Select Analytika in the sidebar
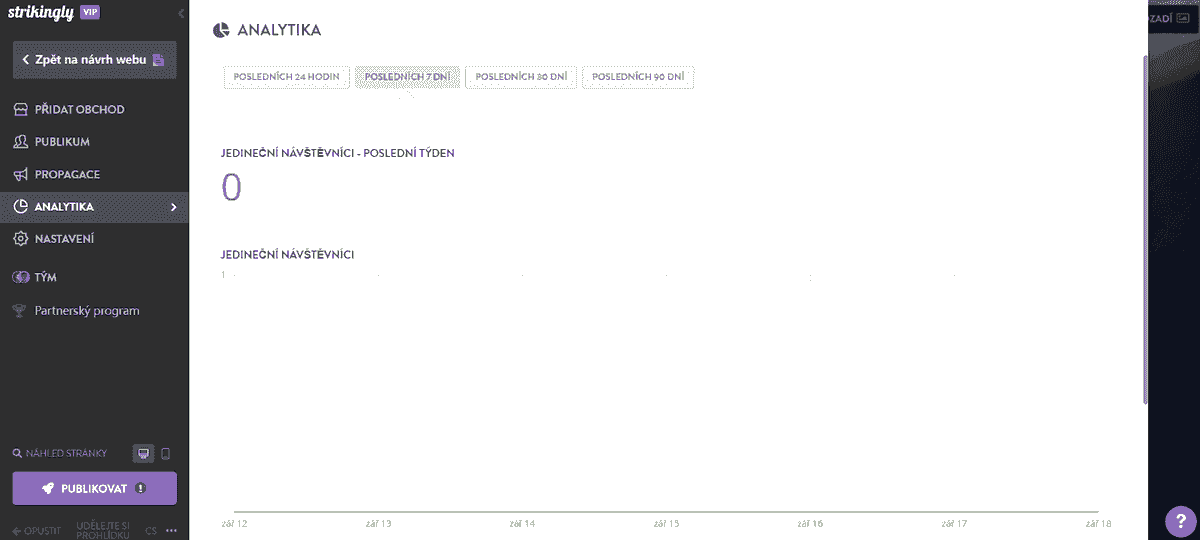1200x540 pixels. pyautogui.click(x=94, y=207)
